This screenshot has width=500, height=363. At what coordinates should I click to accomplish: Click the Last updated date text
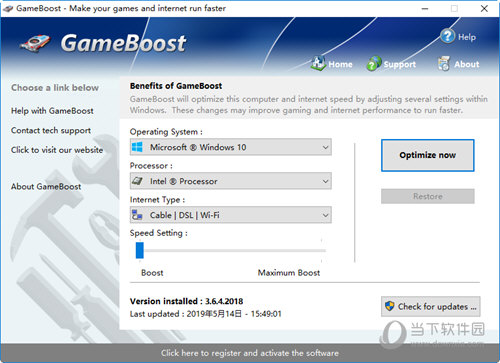(x=206, y=314)
